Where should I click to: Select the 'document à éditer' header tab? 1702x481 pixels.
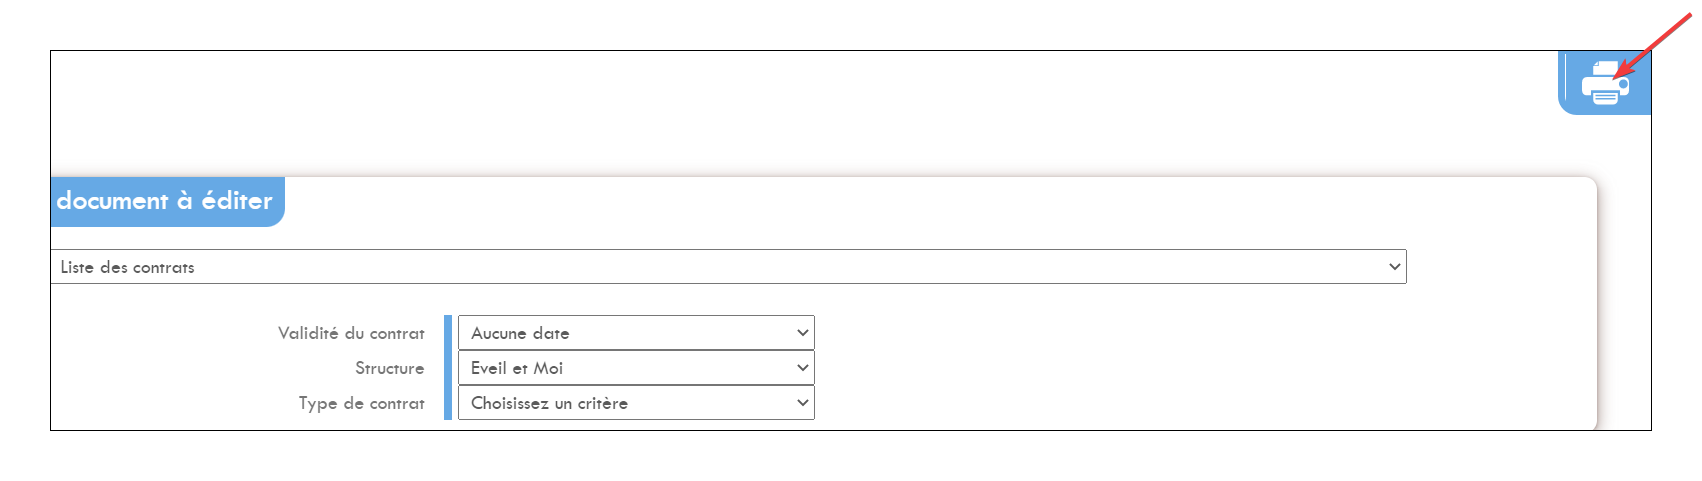coord(167,201)
